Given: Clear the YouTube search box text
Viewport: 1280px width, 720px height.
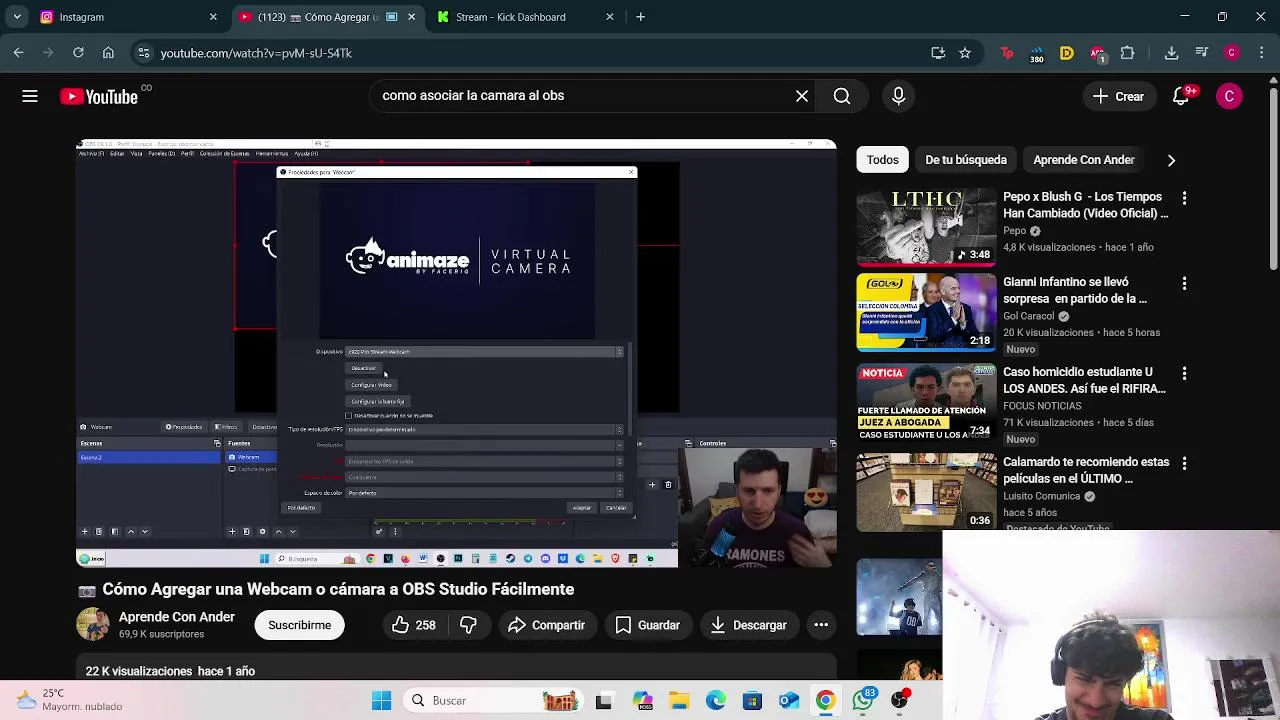Looking at the screenshot, I should 802,96.
